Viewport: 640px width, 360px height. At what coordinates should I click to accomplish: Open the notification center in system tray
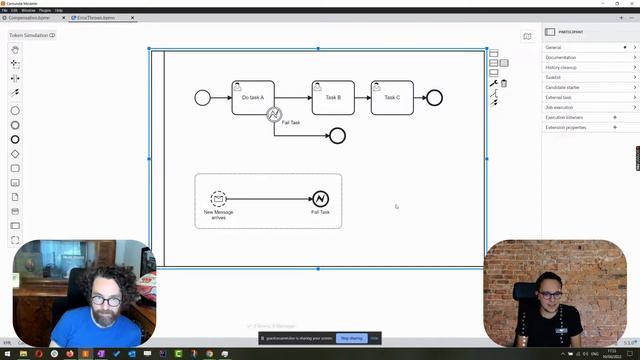point(630,354)
